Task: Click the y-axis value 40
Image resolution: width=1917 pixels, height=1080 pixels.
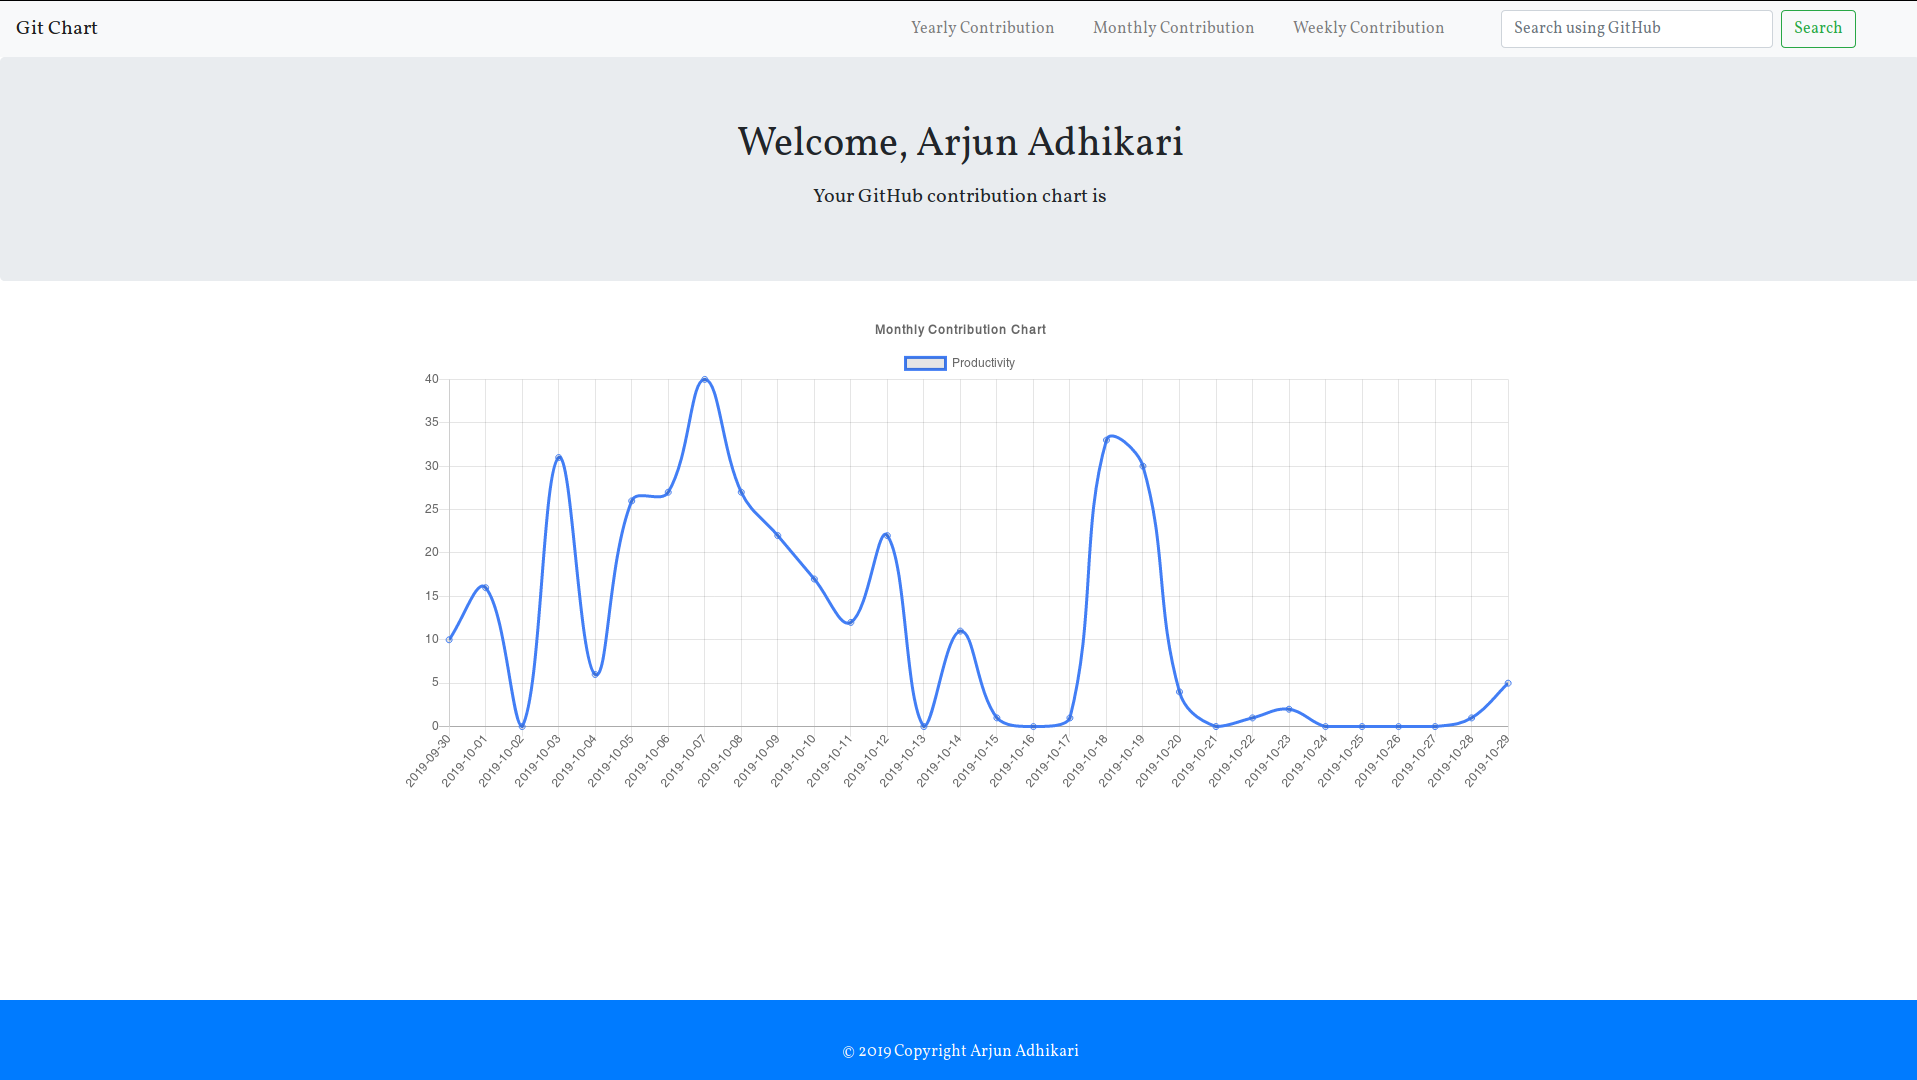Action: click(432, 379)
